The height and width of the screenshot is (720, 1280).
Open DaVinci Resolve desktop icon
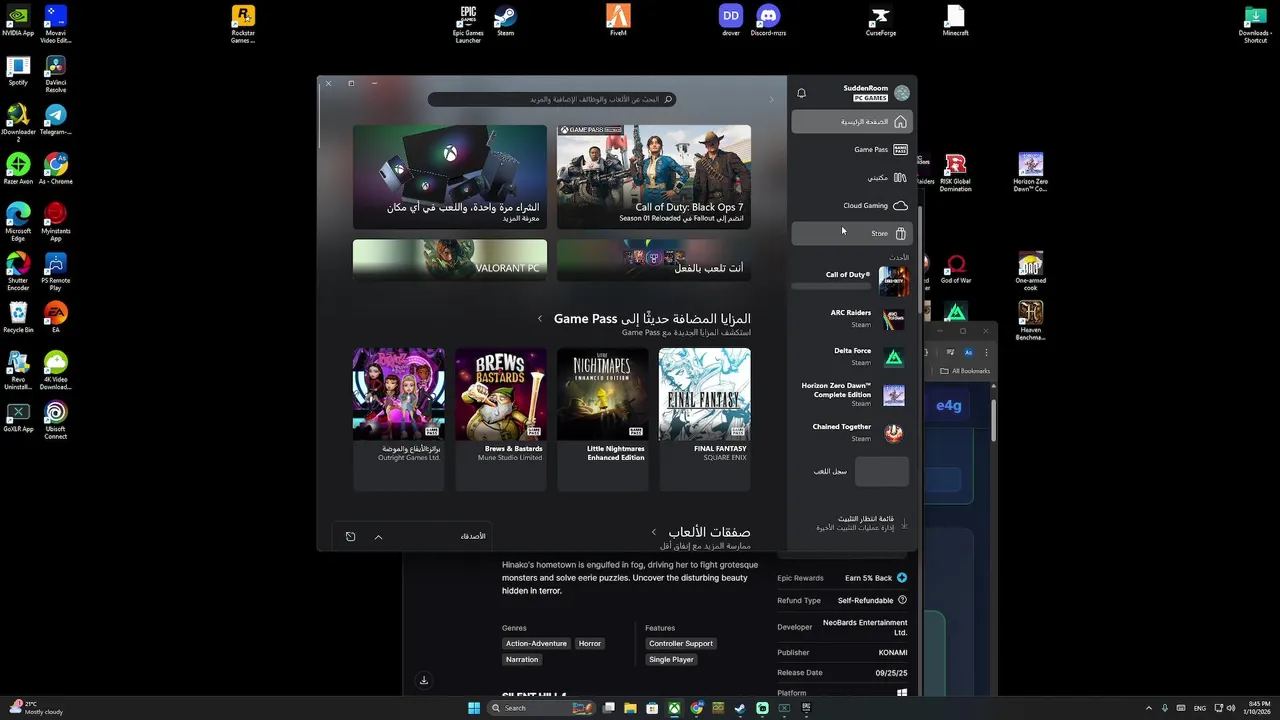coord(56,73)
